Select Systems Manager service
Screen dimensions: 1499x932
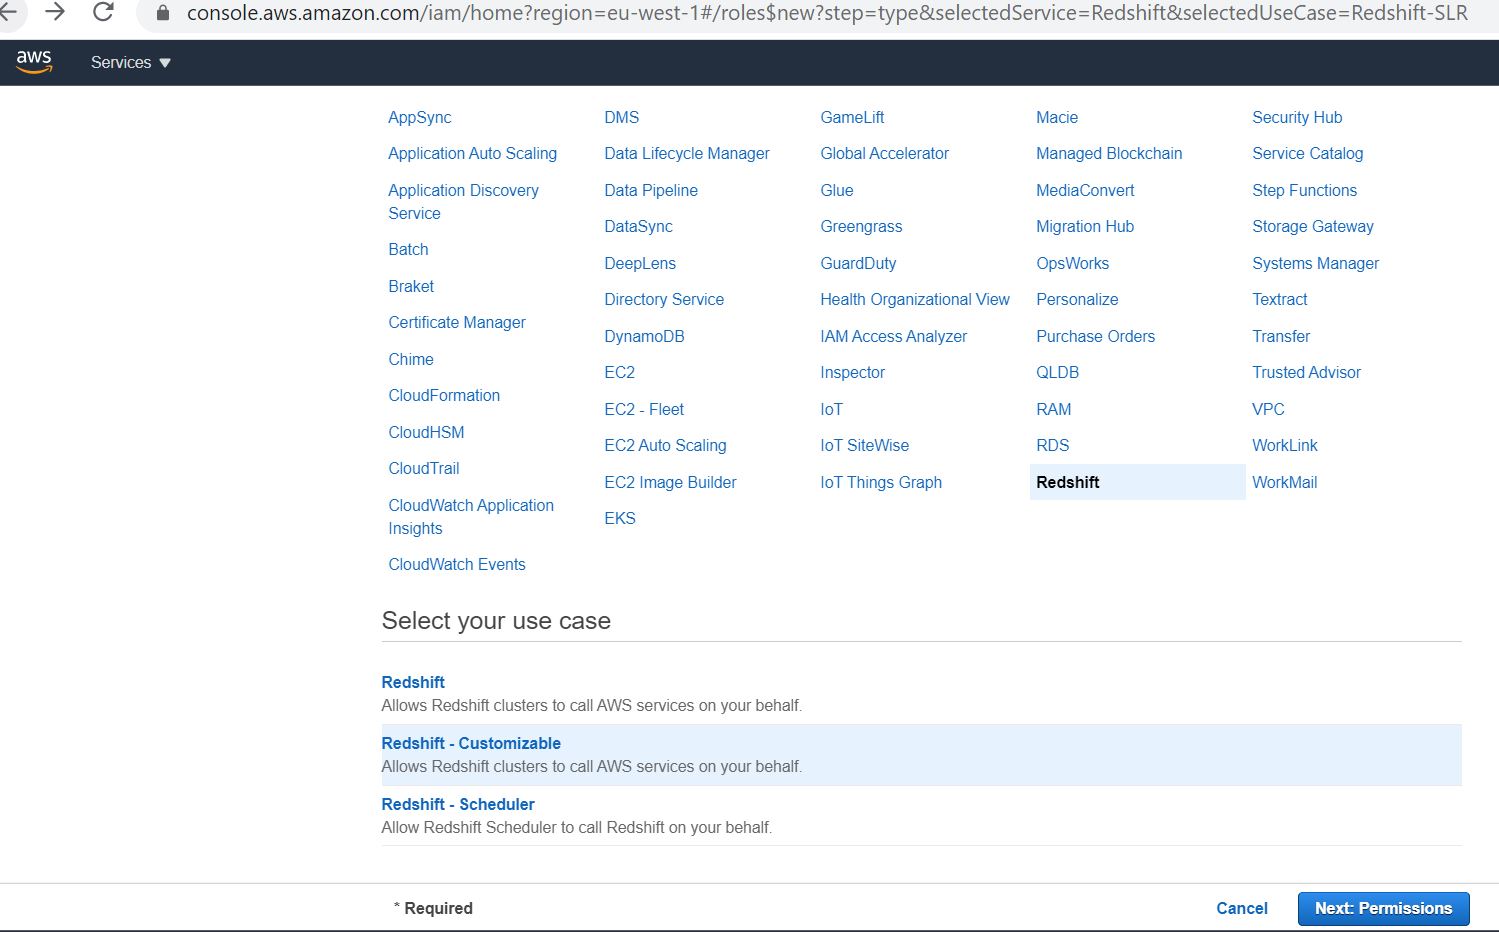click(1315, 263)
